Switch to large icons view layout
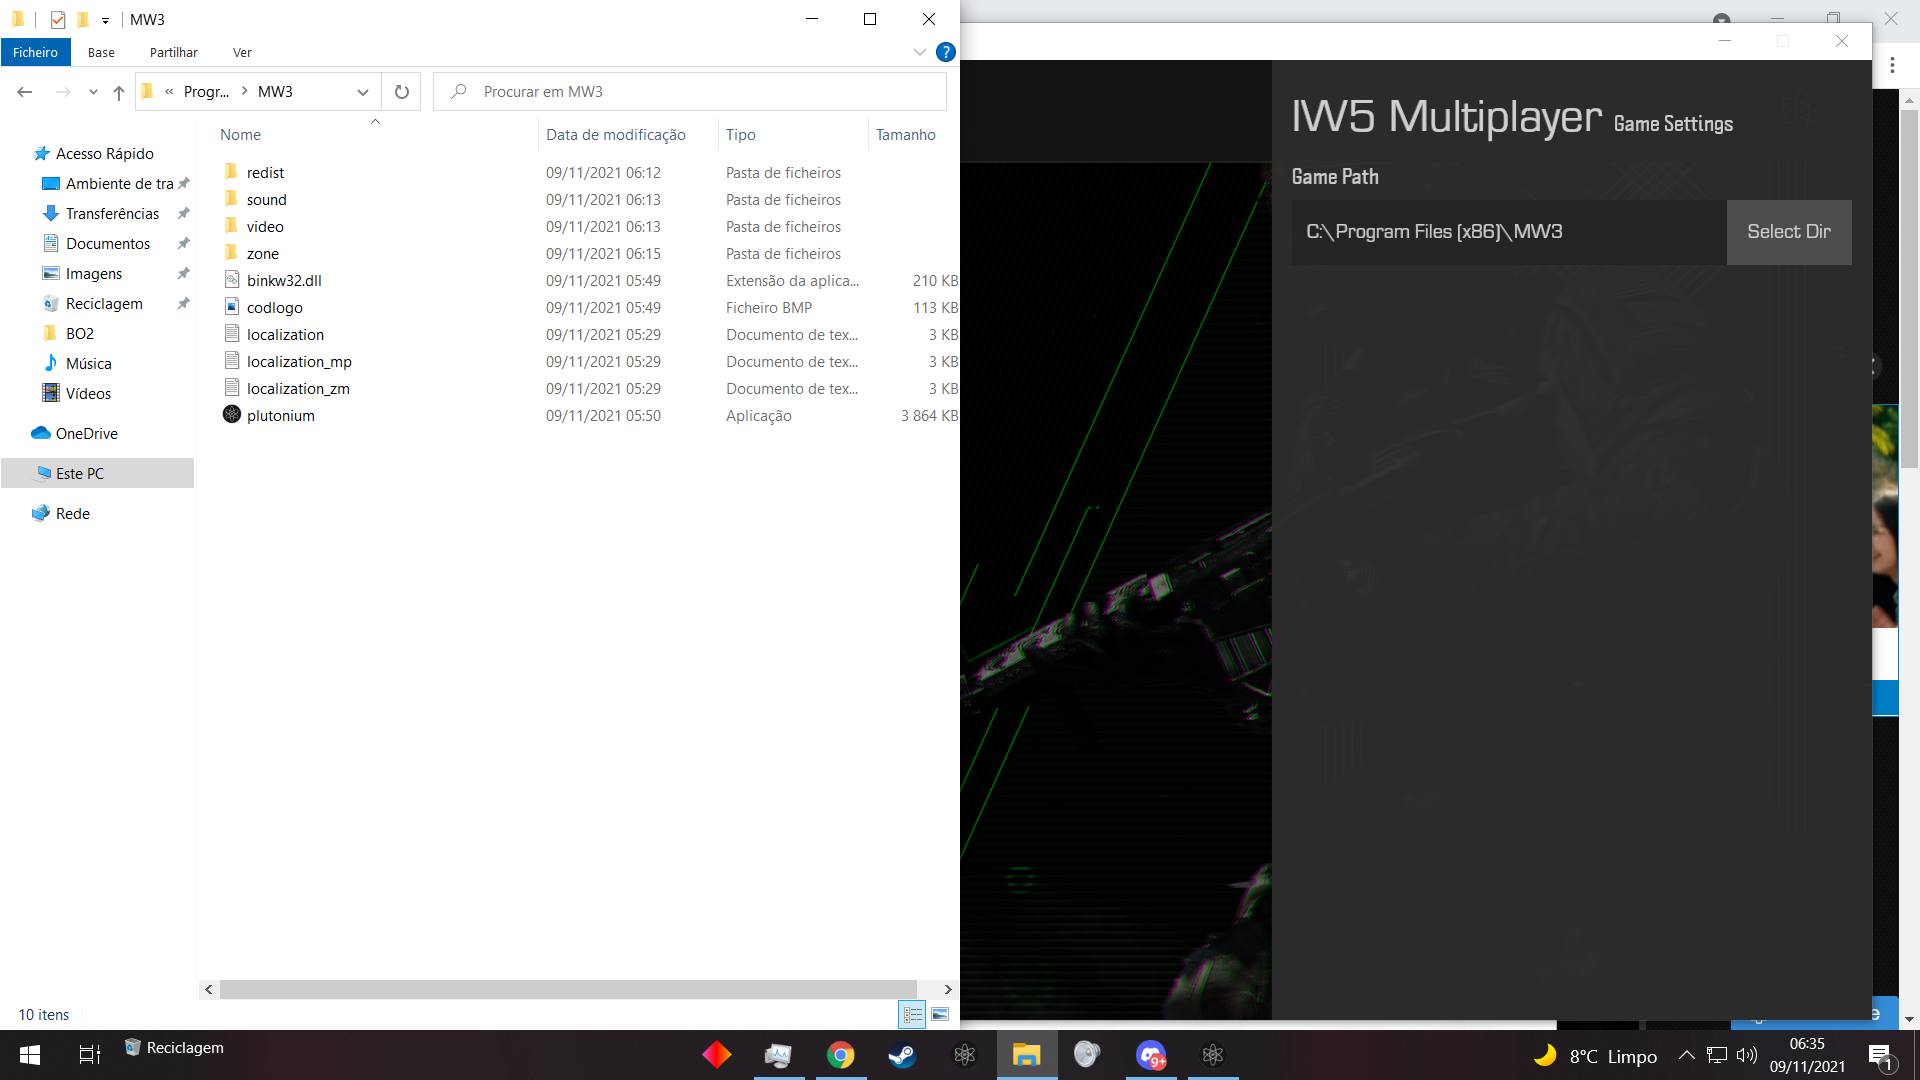The width and height of the screenshot is (1920, 1080). coord(940,1014)
